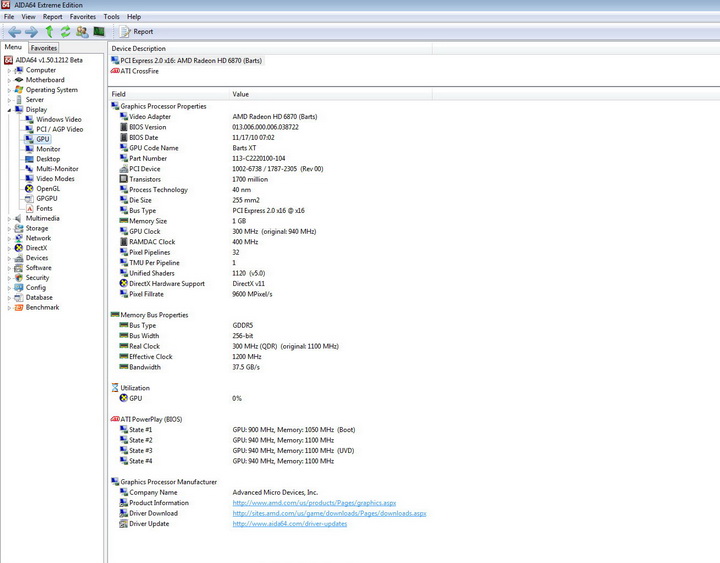Open the Help menu

click(134, 17)
